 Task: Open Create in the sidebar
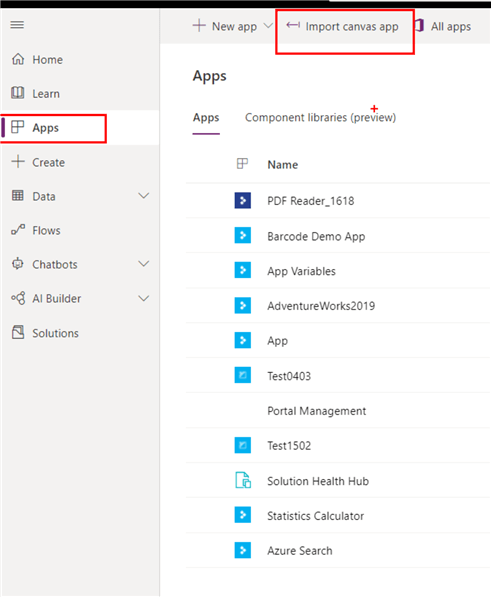point(48,163)
